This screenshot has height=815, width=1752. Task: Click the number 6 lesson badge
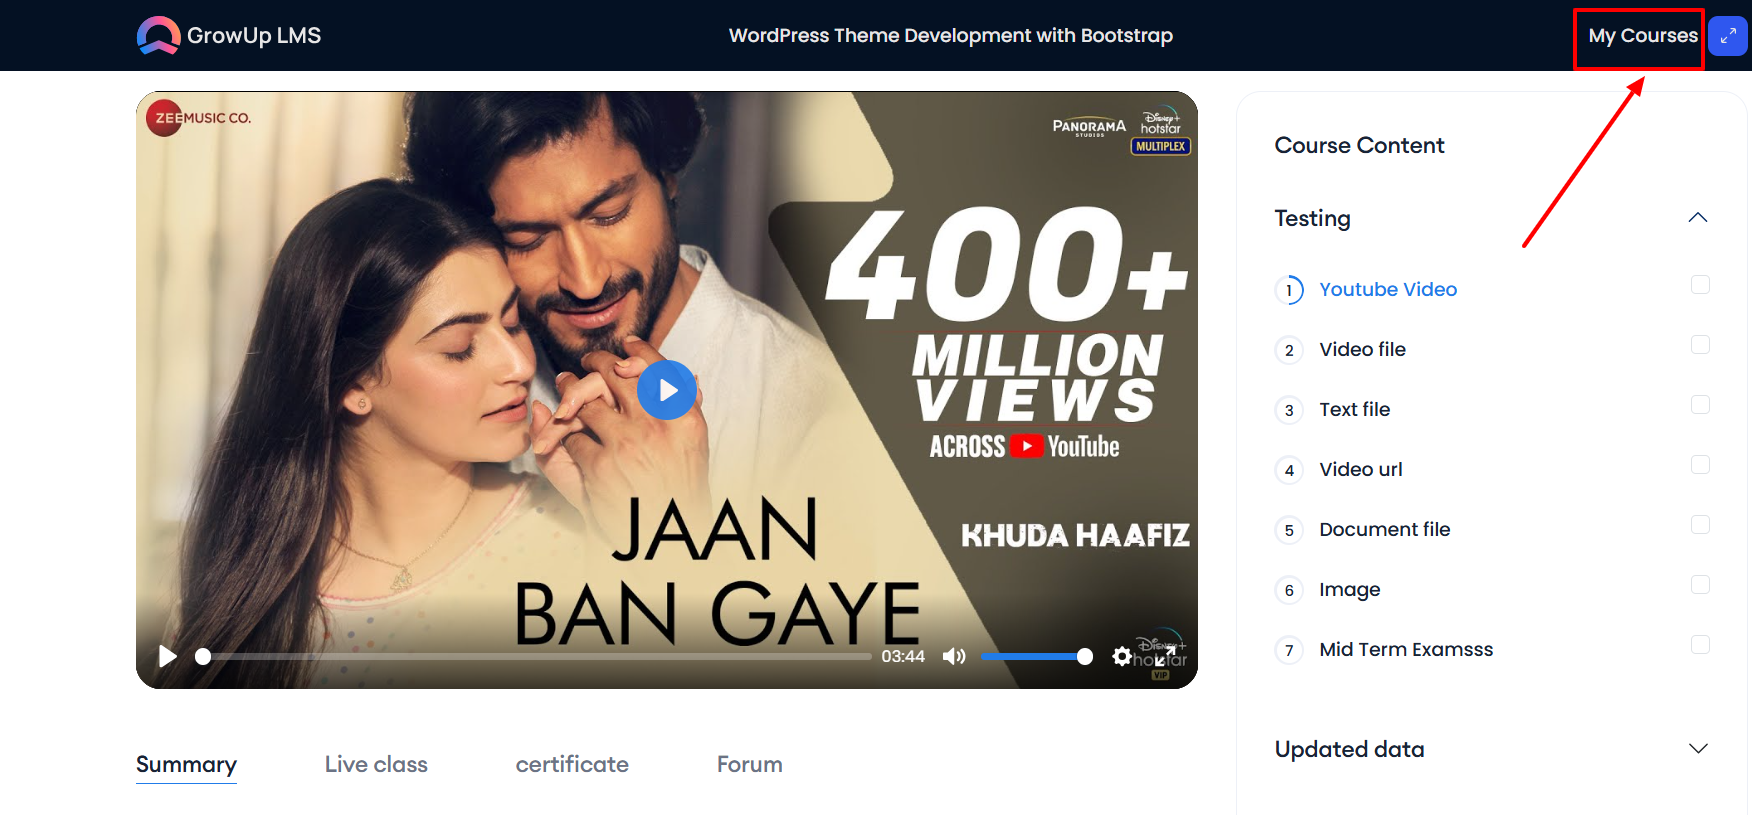click(x=1289, y=590)
